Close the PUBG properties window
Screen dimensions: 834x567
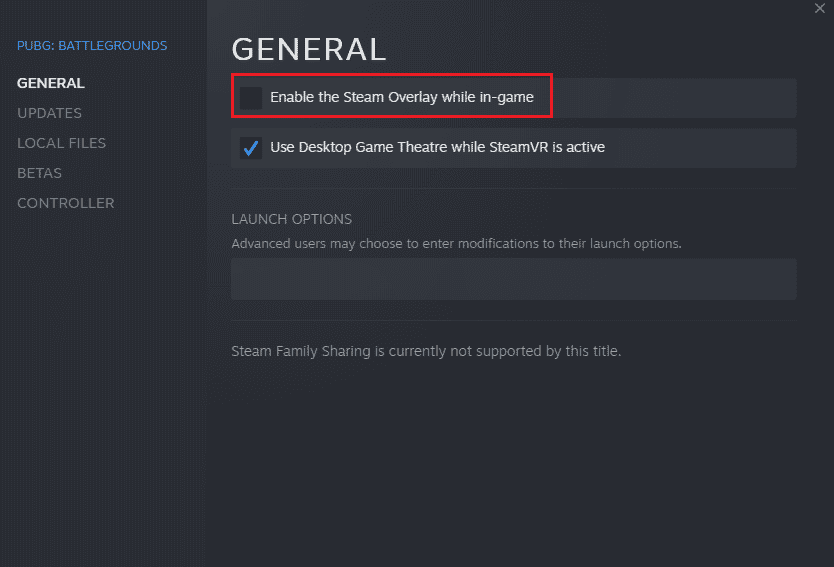pyautogui.click(x=820, y=9)
